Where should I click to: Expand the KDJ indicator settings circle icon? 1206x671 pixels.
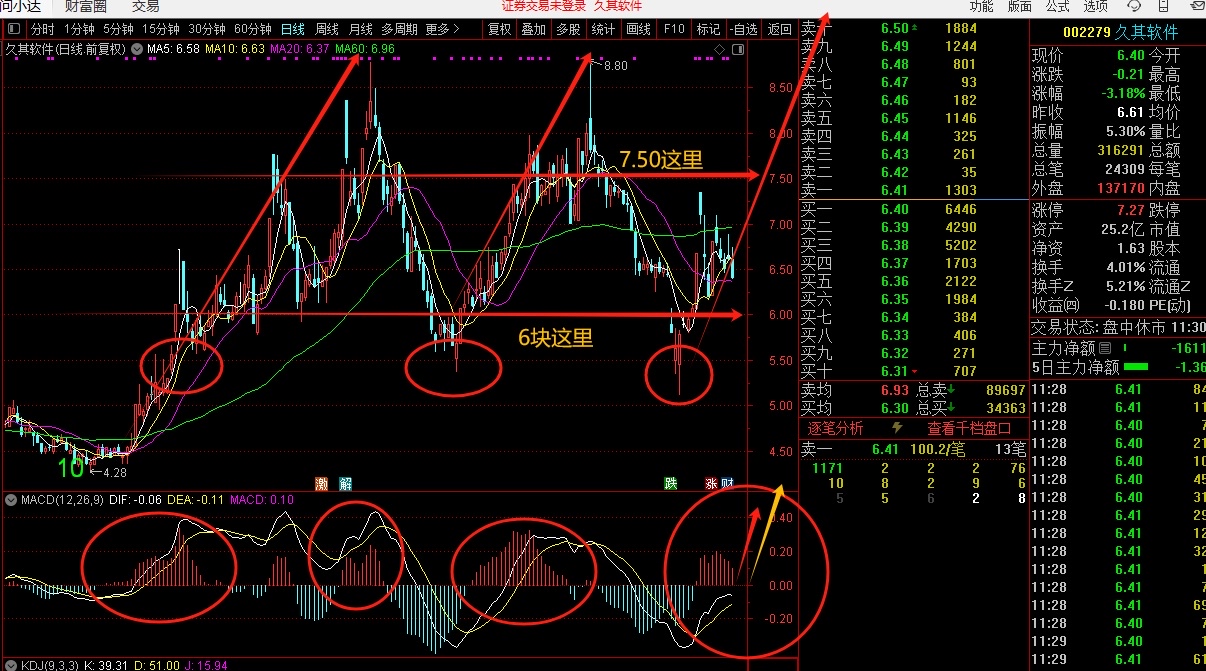(x=12, y=664)
